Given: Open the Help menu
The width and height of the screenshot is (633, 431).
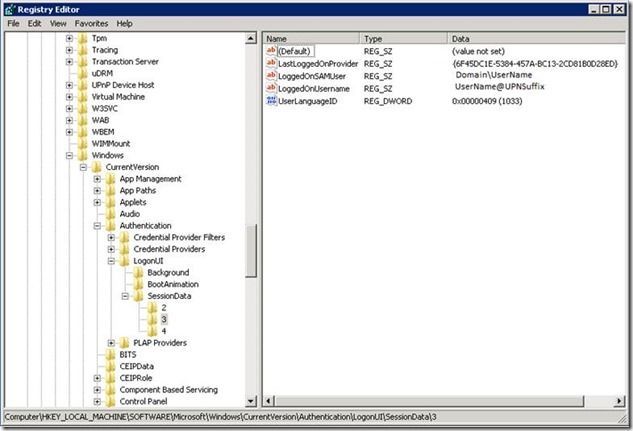Looking at the screenshot, I should coord(124,23).
